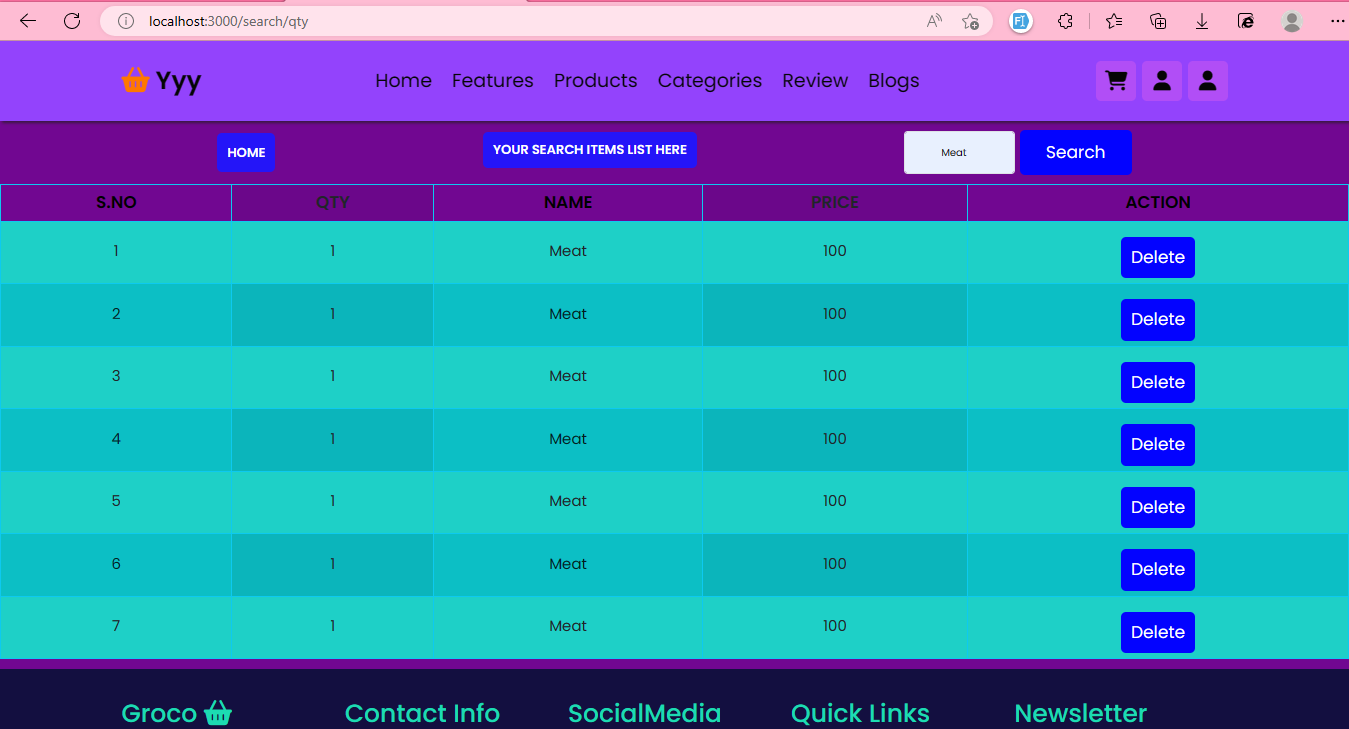Click inside the Meat search field
The height and width of the screenshot is (729, 1349).
(x=958, y=152)
